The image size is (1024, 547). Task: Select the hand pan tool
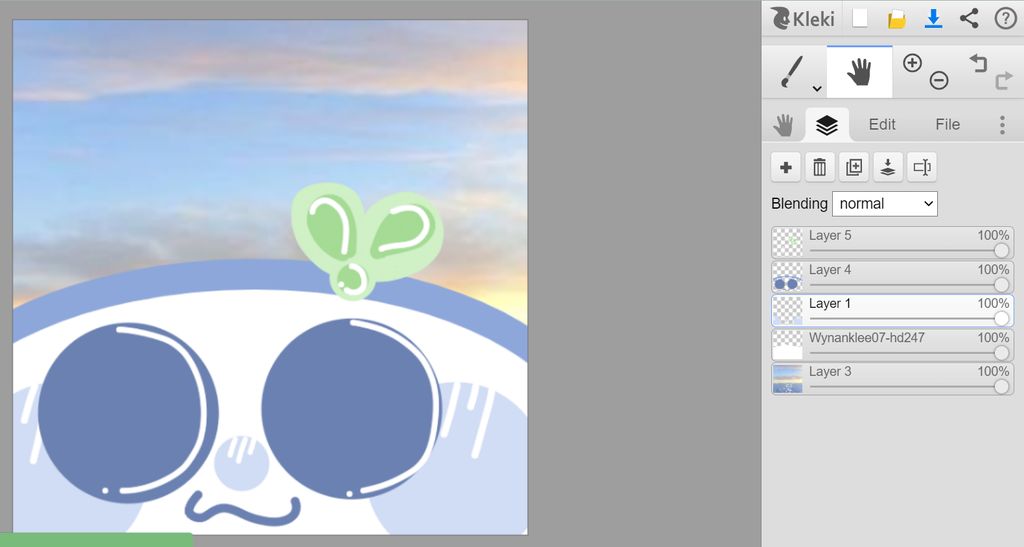point(859,72)
